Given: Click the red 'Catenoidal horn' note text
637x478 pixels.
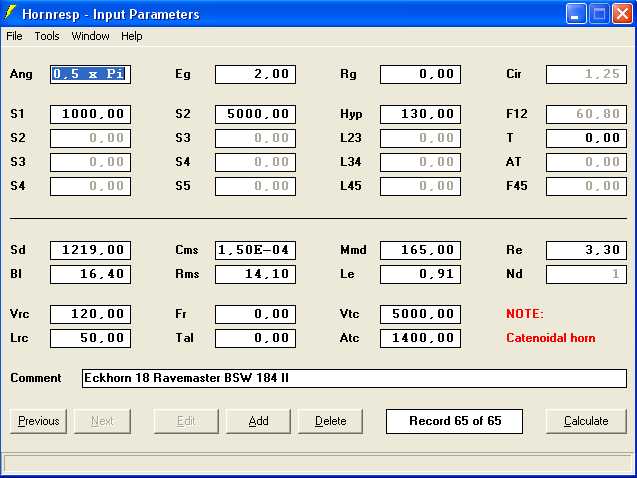Looking at the screenshot, I should [550, 338].
